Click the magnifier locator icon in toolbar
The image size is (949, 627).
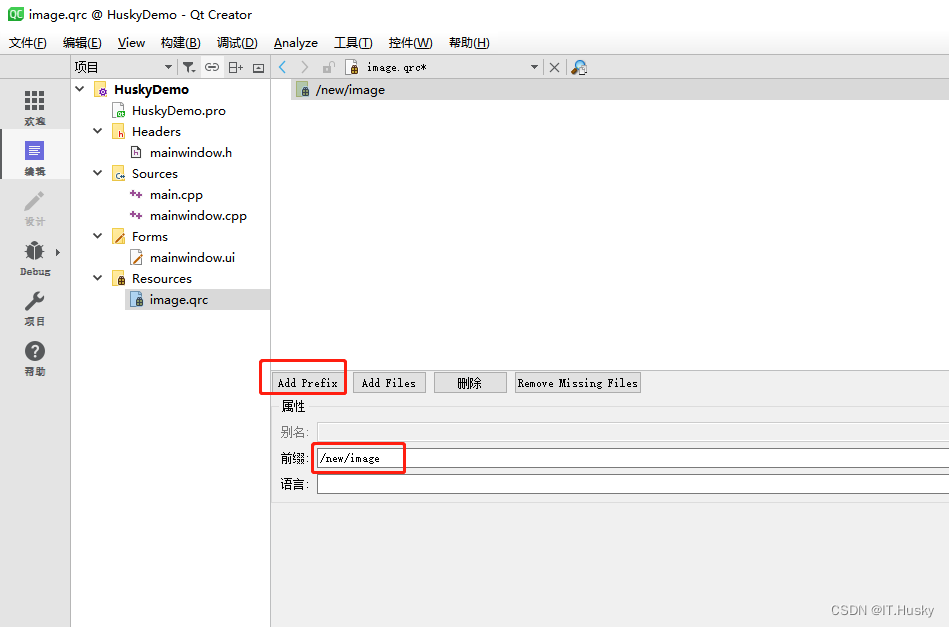tap(579, 67)
